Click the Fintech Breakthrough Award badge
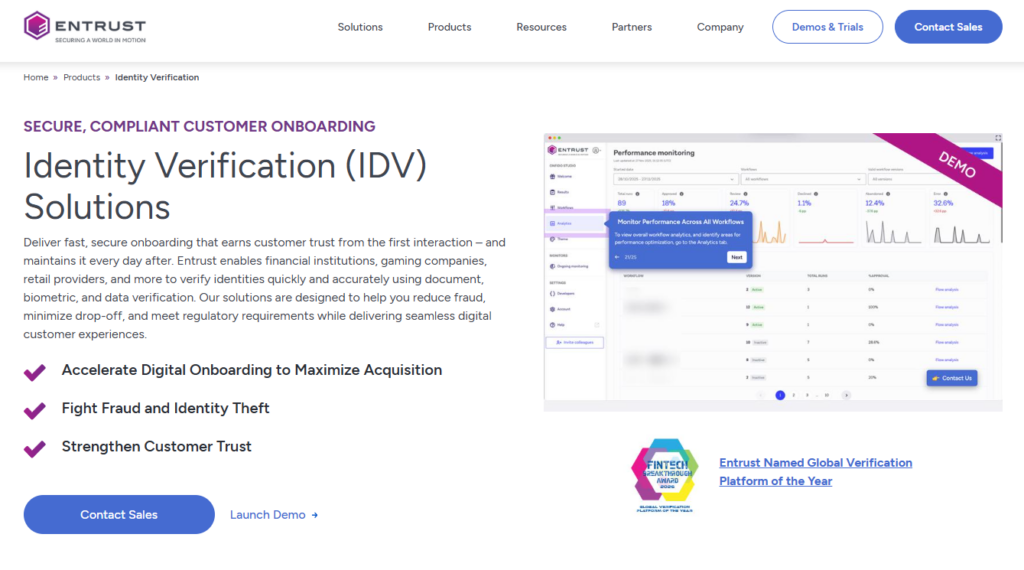Screen dimensions: 1024x570 click(664, 475)
